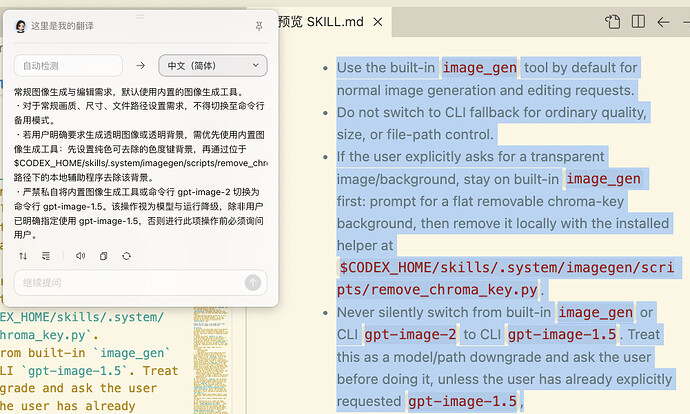Click translation line starting 对于常规画质

(140, 106)
